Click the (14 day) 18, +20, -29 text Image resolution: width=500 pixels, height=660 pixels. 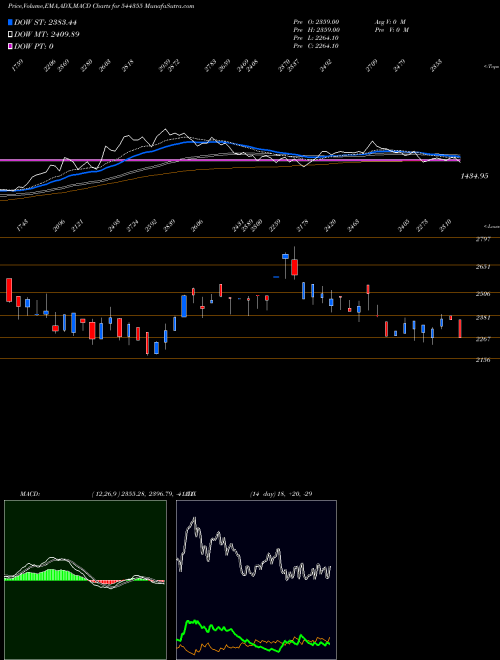coord(281,494)
